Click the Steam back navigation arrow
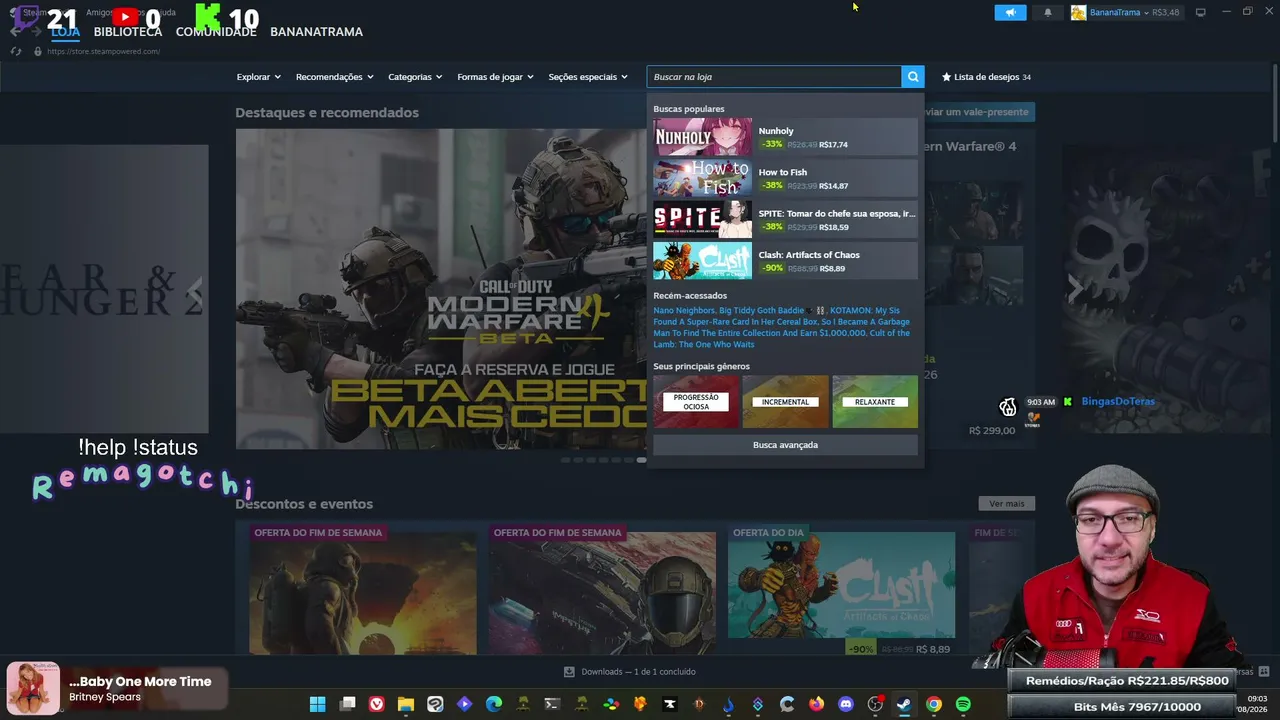Image resolution: width=1280 pixels, height=720 pixels. pos(15,31)
